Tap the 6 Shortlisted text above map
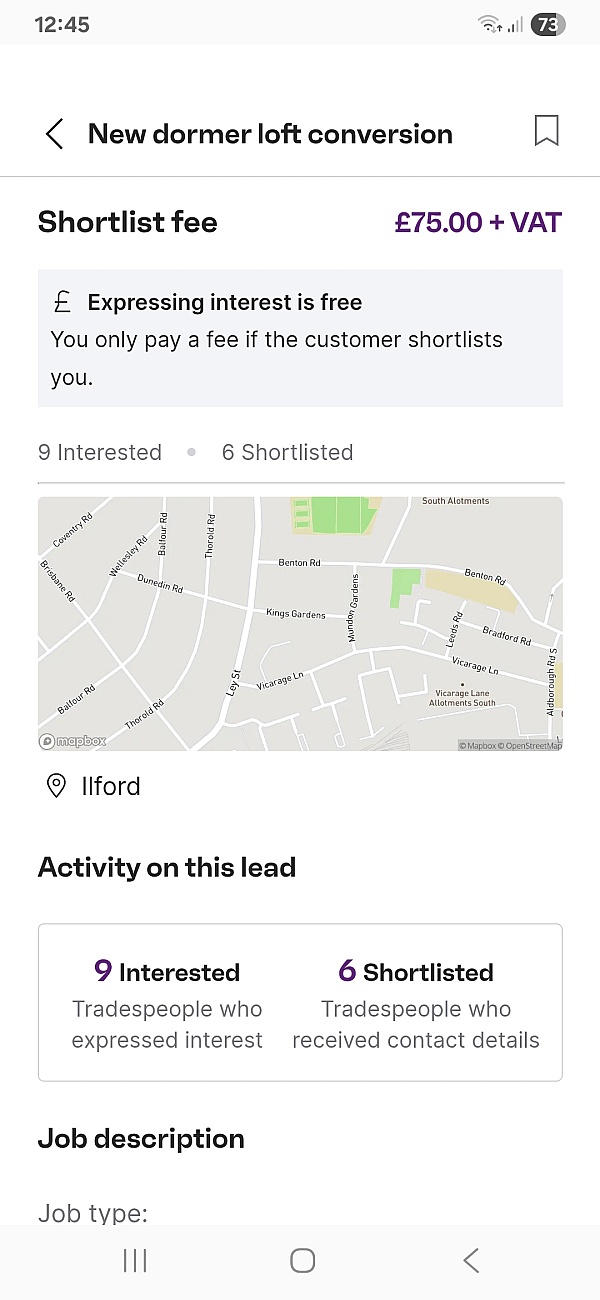This screenshot has width=600, height=1300. 287,452
